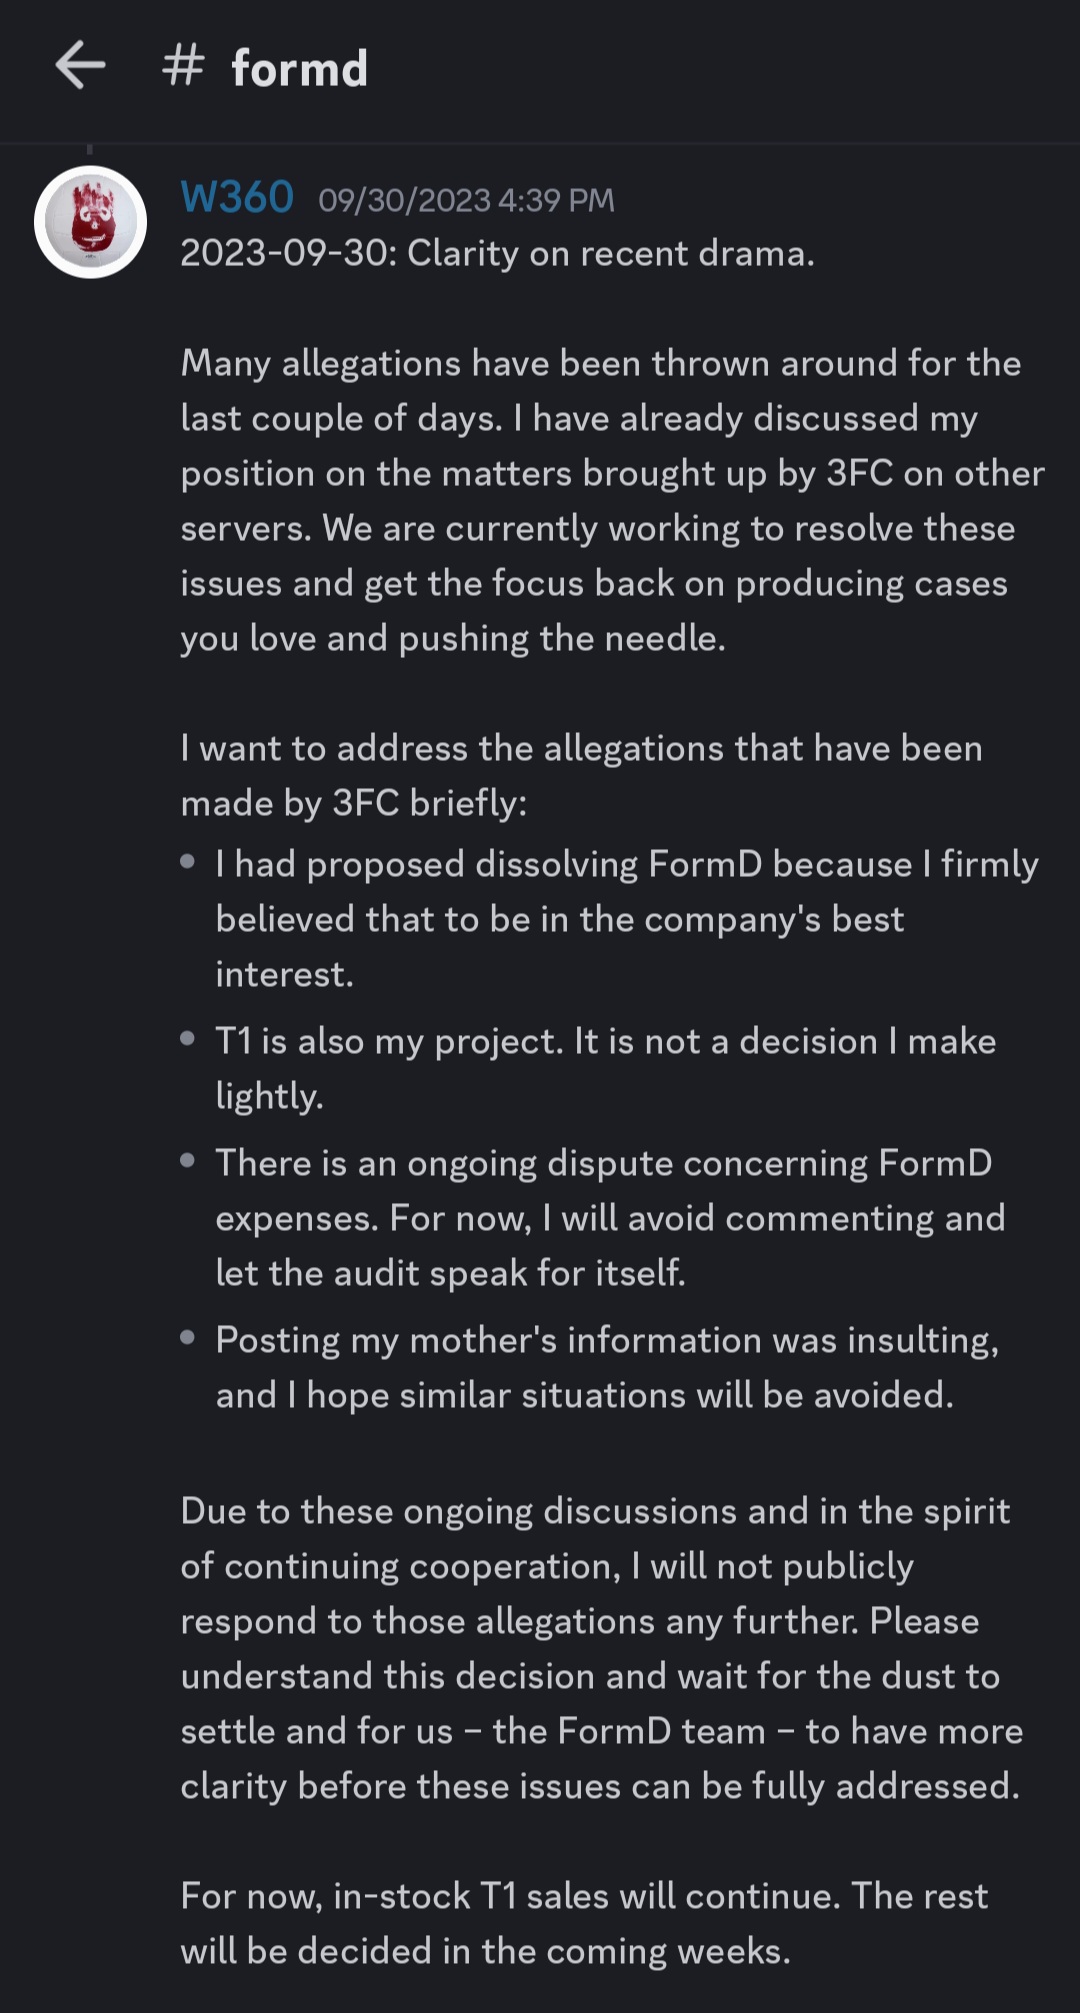
Task: Click the 'Due to these ongoing discussions' paragraph
Action: tap(600, 1648)
